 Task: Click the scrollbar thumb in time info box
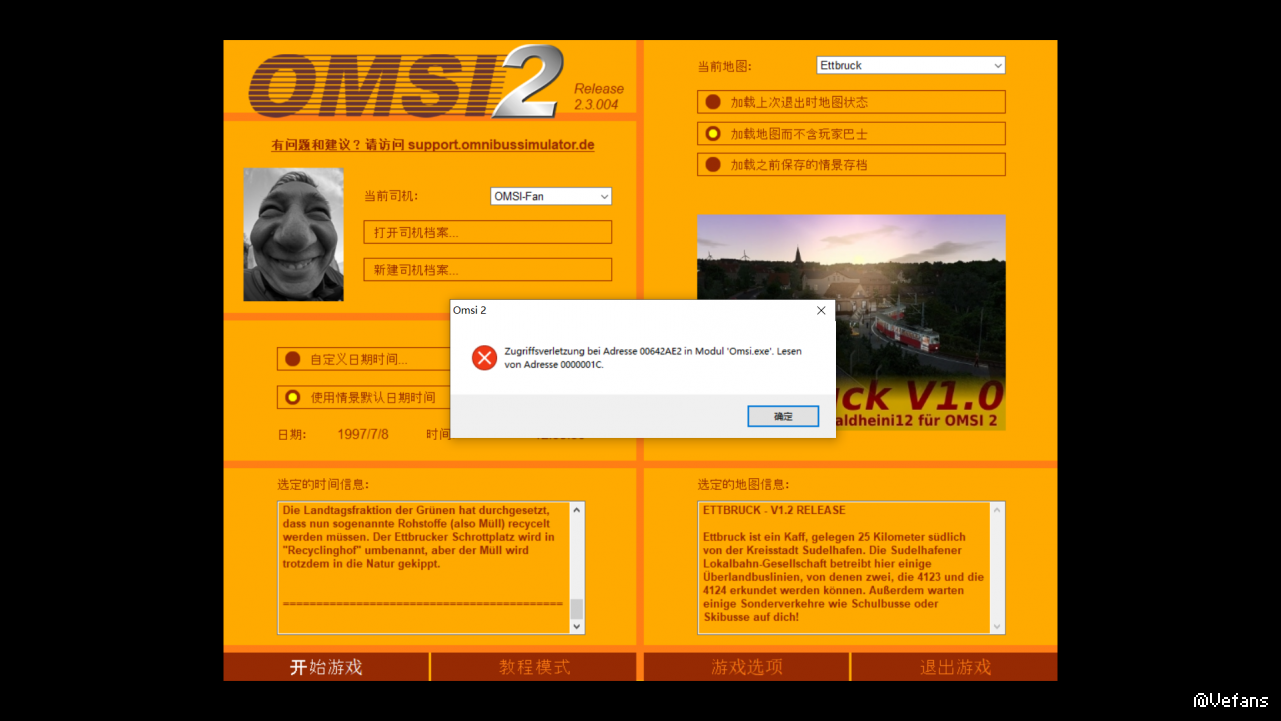click(x=576, y=608)
